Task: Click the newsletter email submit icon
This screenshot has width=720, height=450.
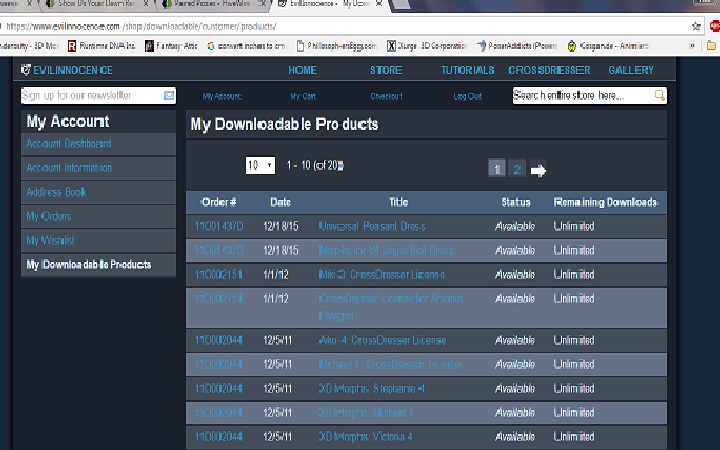Action: pos(169,96)
